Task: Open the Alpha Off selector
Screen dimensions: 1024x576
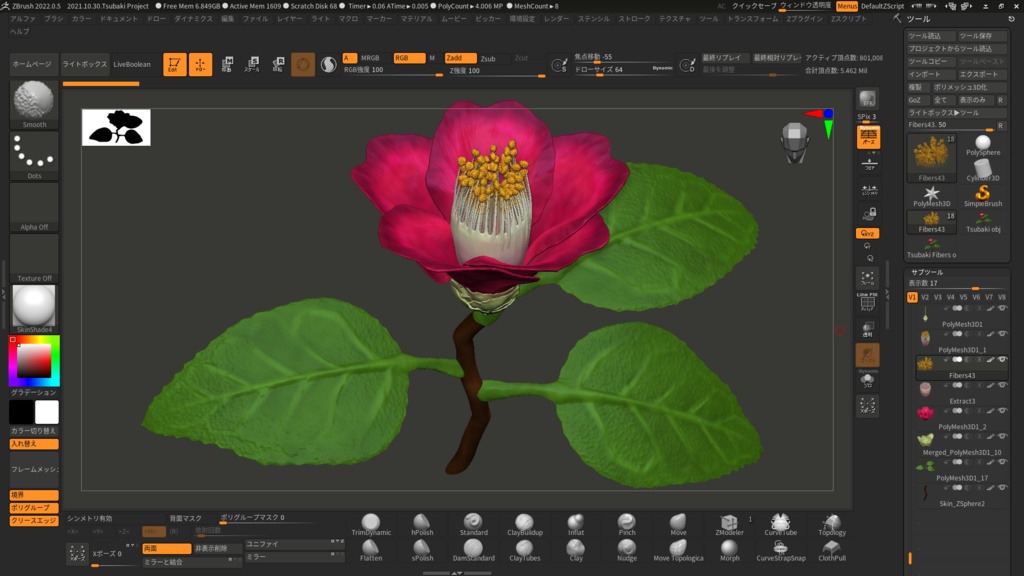Action: (34, 207)
